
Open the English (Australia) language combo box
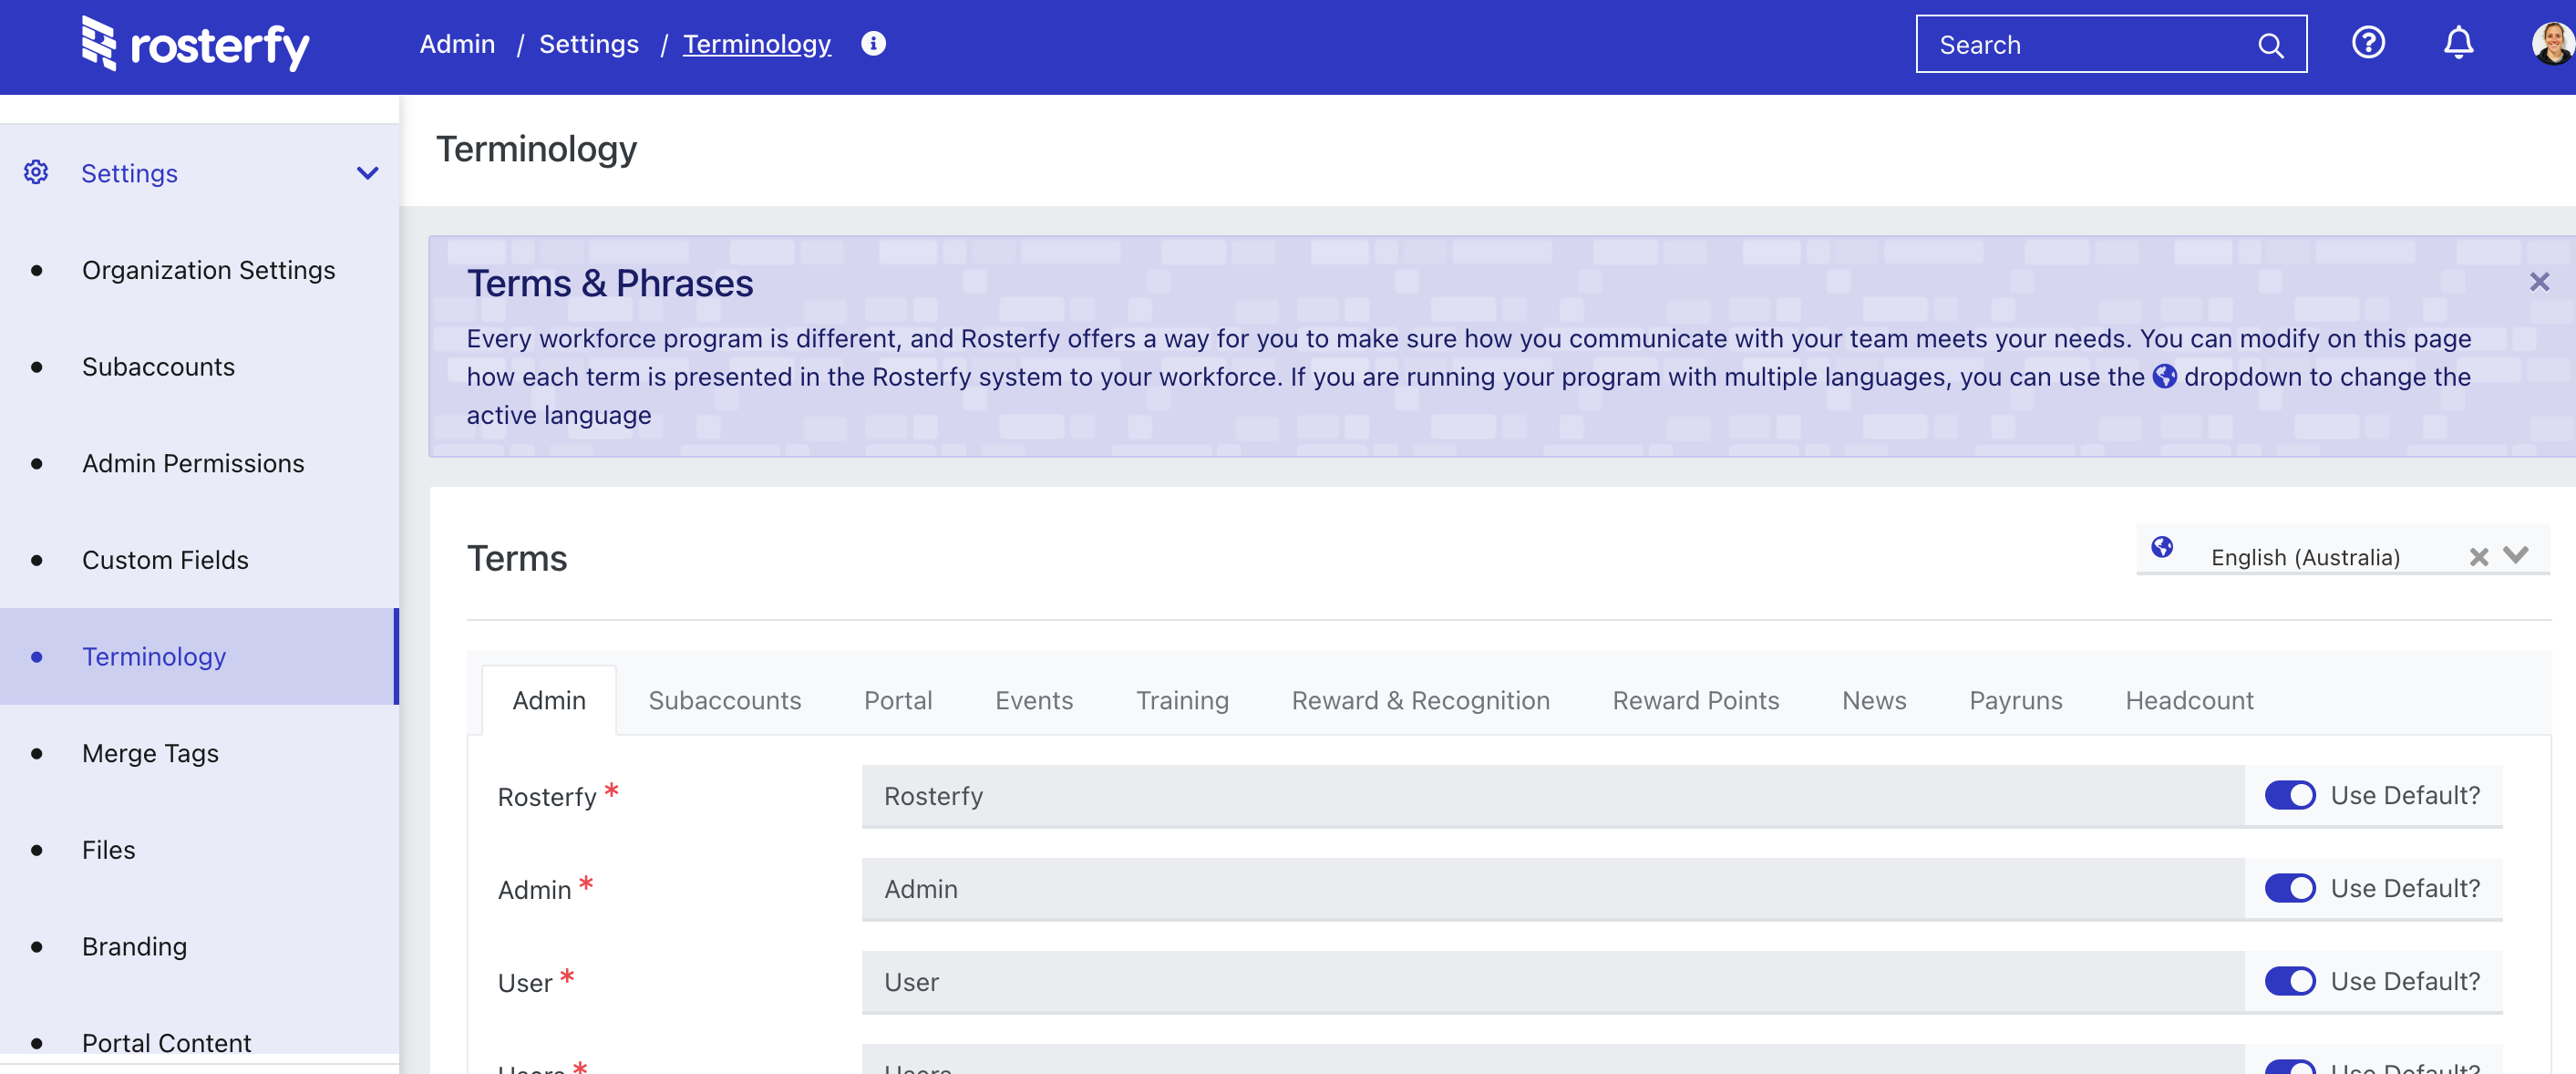(x=2342, y=551)
